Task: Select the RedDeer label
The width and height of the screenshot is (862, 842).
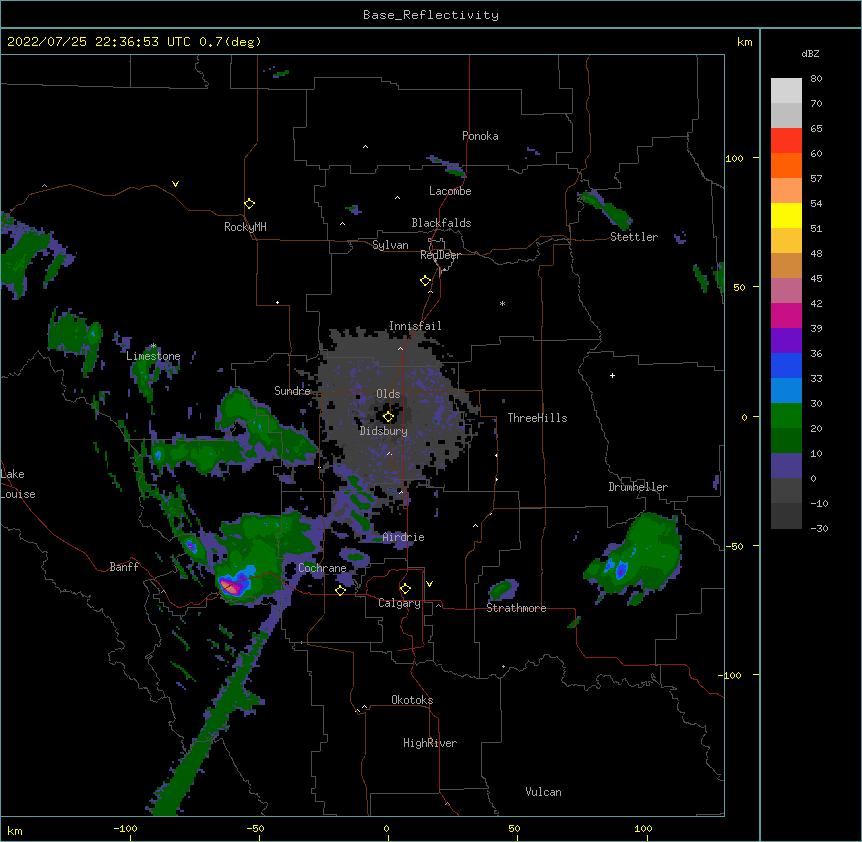Action: (x=440, y=255)
